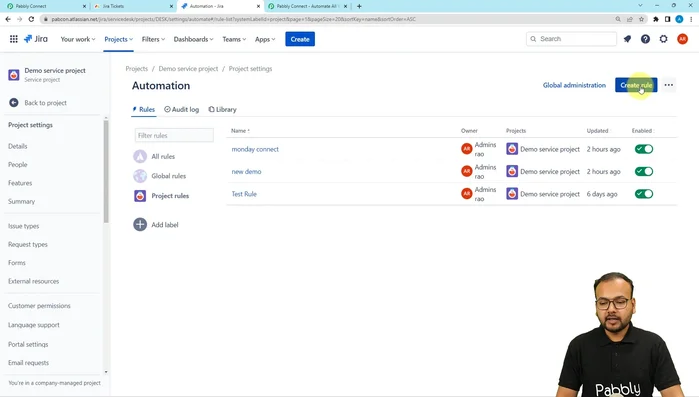
Task: Switch to the Rules tab
Action: point(144,109)
